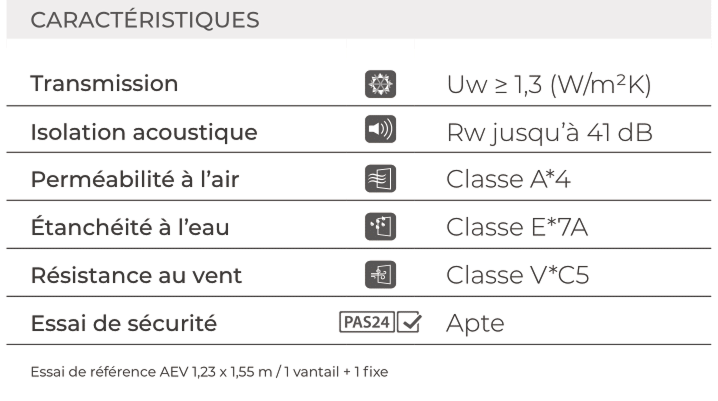Click the PAS24 security badge

tap(366, 322)
